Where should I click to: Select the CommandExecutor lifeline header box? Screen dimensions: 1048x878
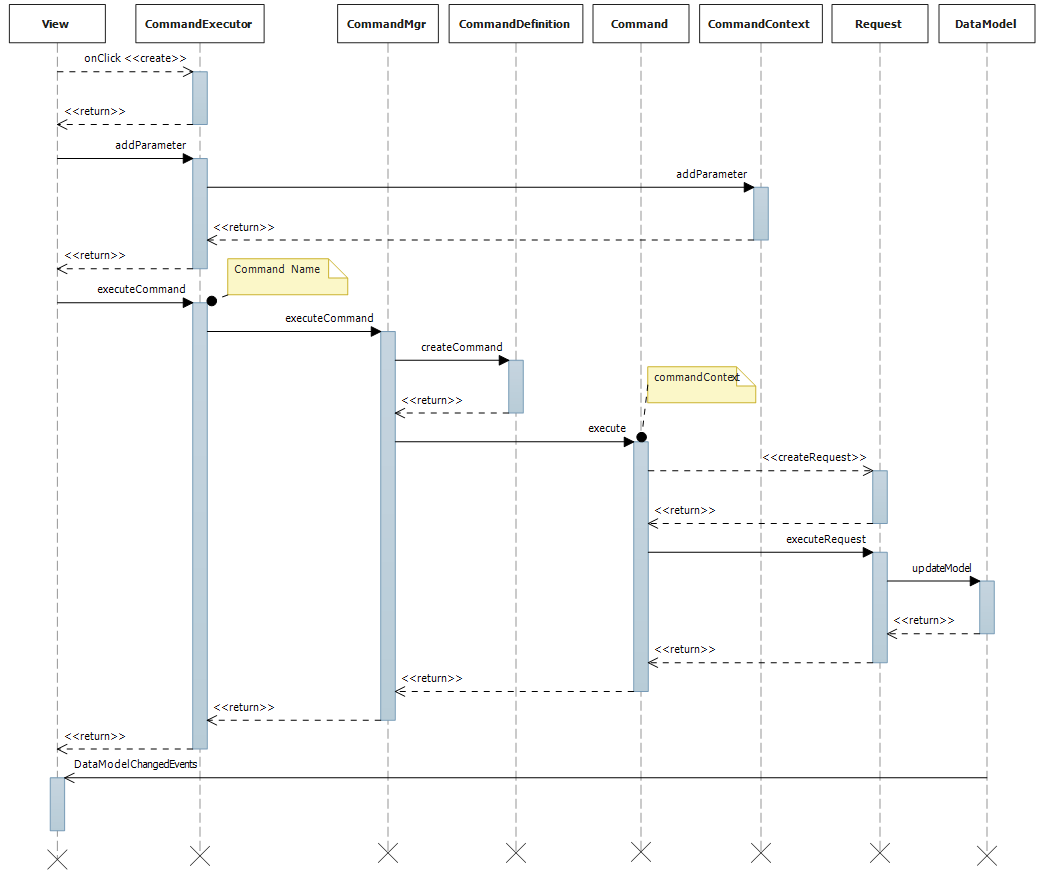coord(200,24)
